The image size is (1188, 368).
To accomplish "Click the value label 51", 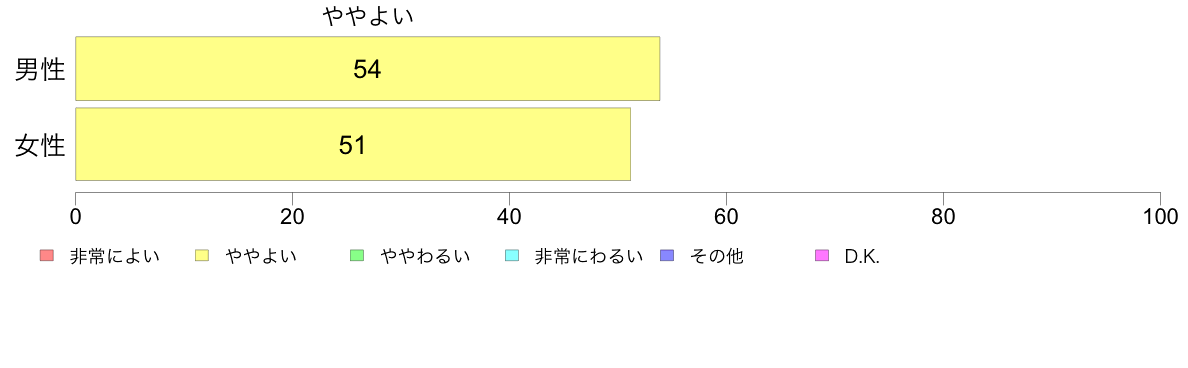I will [352, 145].
